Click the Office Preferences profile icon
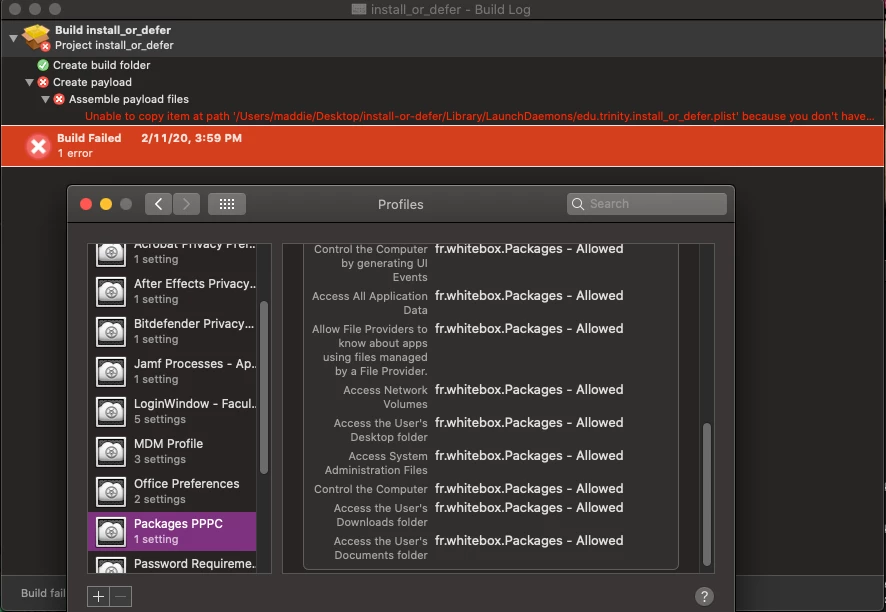 [111, 492]
